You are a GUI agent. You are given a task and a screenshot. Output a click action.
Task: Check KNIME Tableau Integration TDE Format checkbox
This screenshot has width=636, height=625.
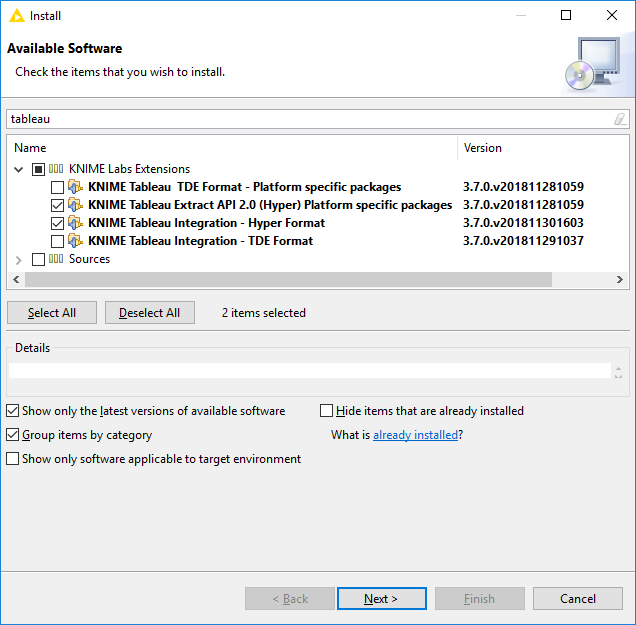pyautogui.click(x=57, y=241)
